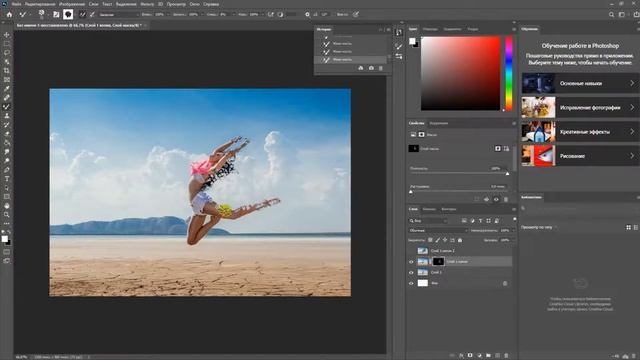
Task: Toggle mask visibility eye in Properties panel
Action: pyautogui.click(x=496, y=199)
